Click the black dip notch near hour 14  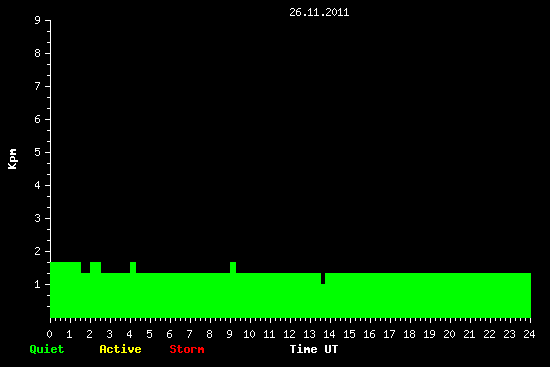(x=323, y=278)
